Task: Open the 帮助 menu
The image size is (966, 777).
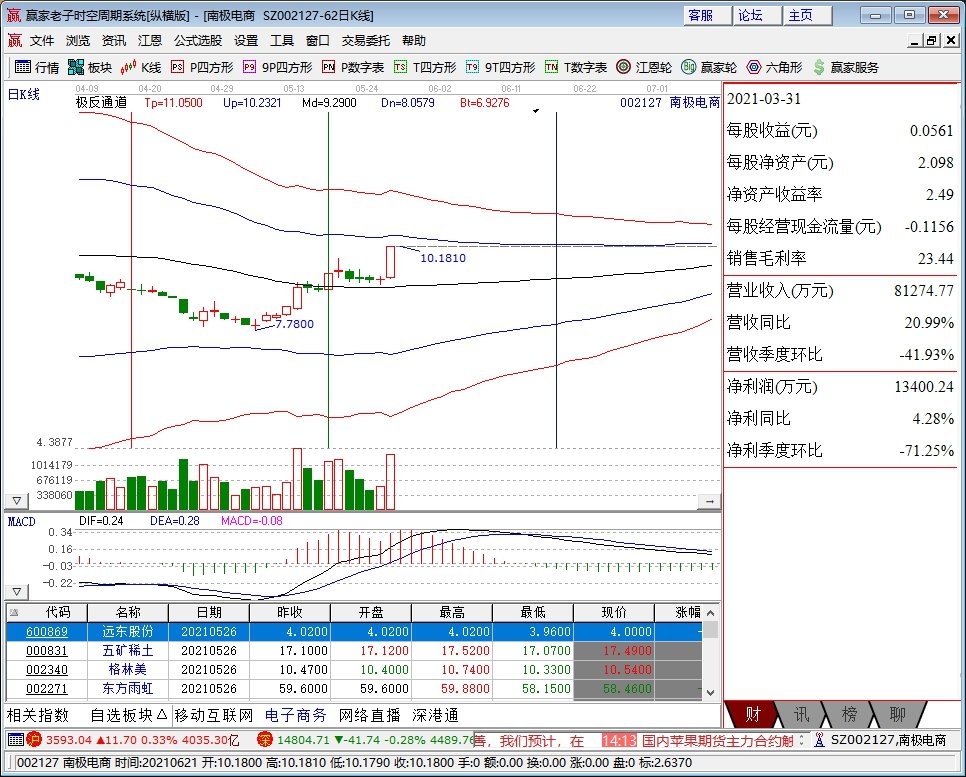Action: [x=414, y=41]
